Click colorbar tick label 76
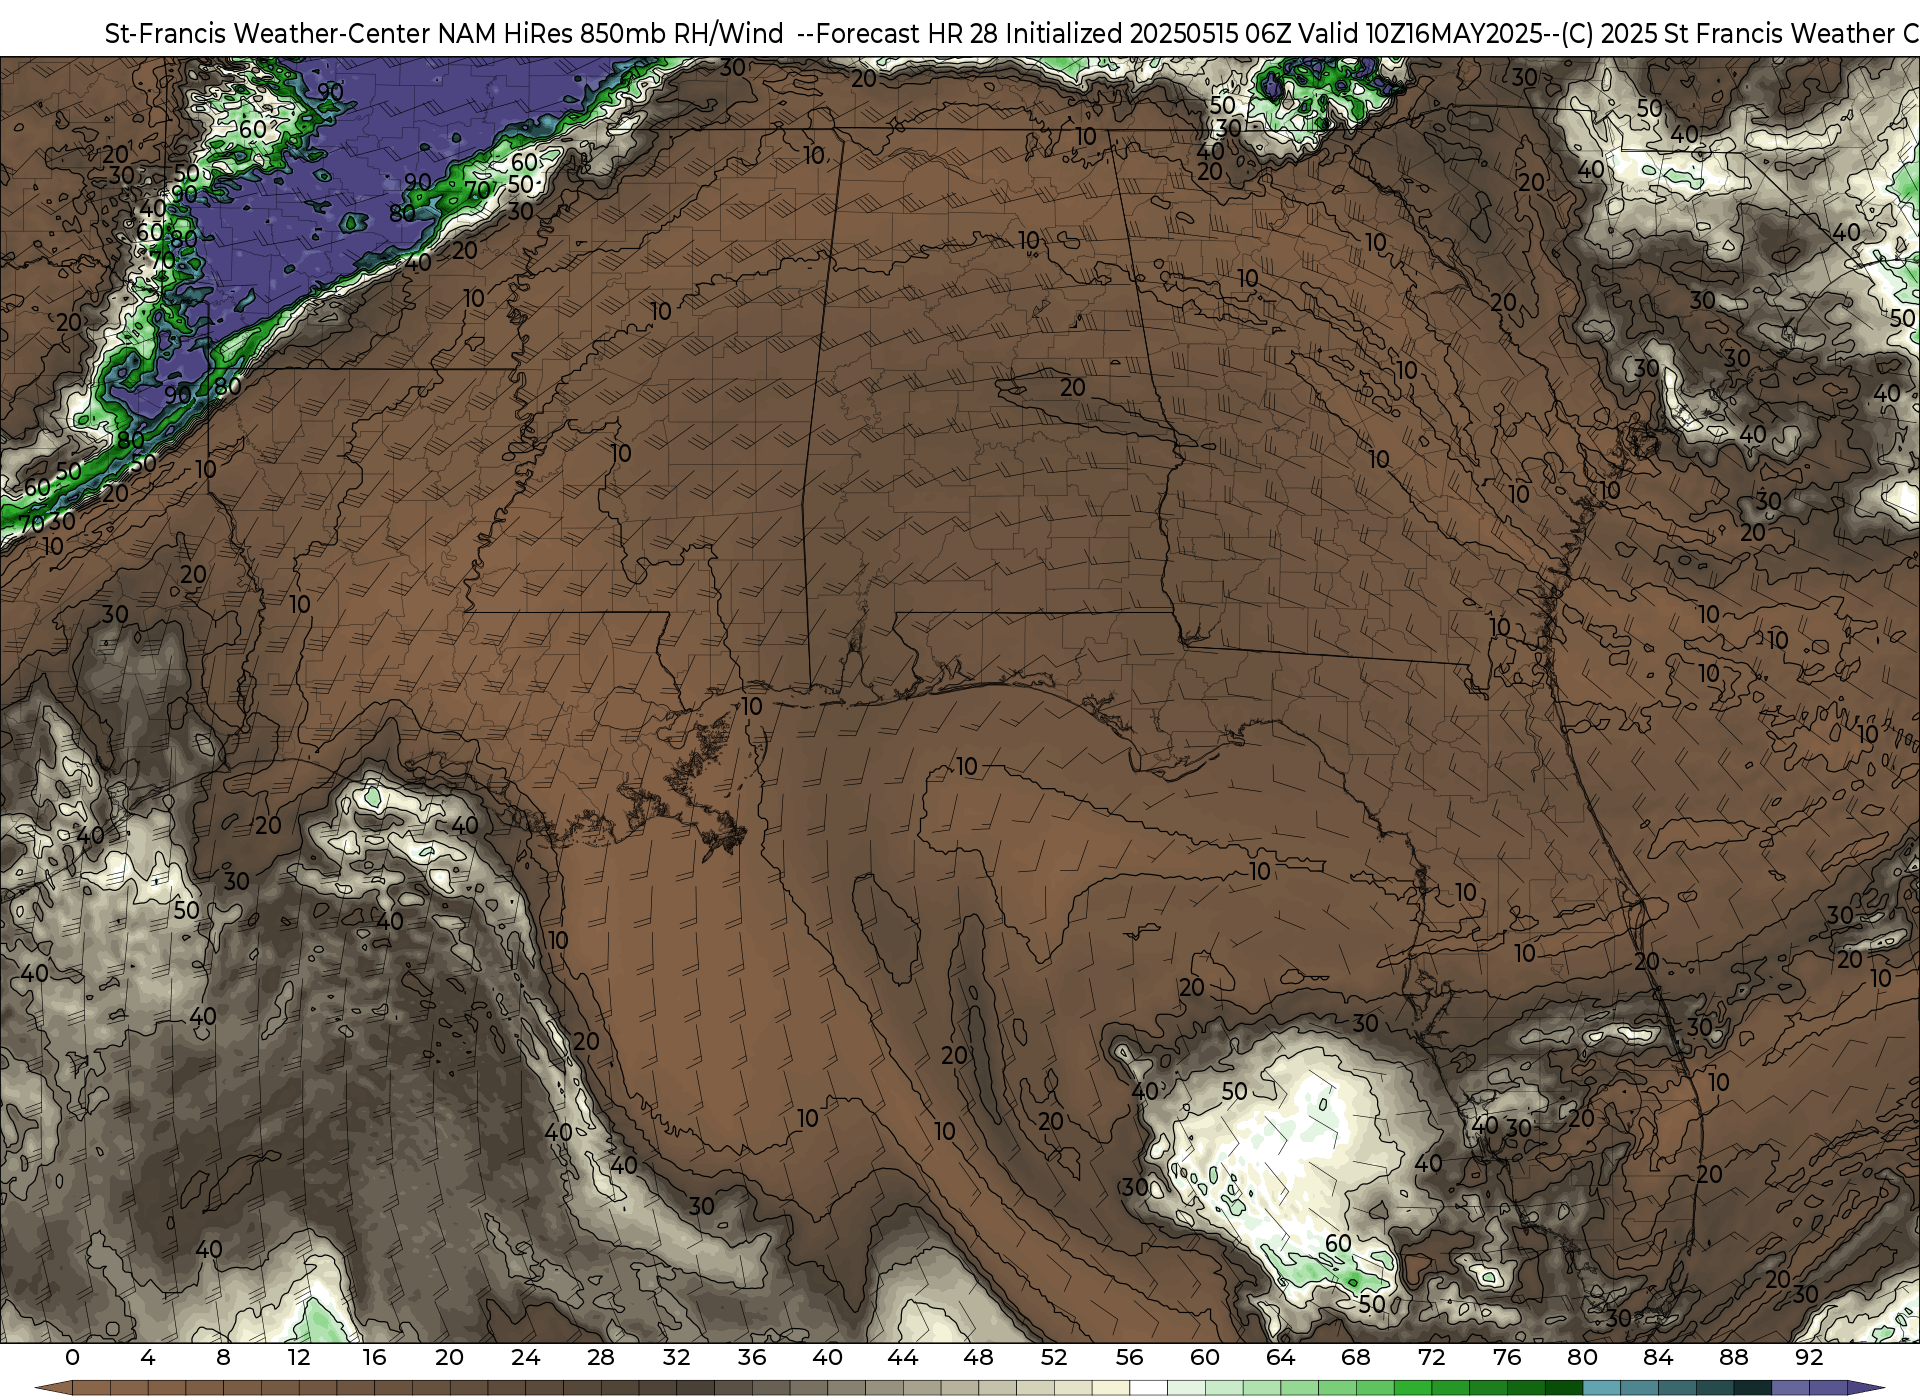1920x1400 pixels. tap(1507, 1357)
